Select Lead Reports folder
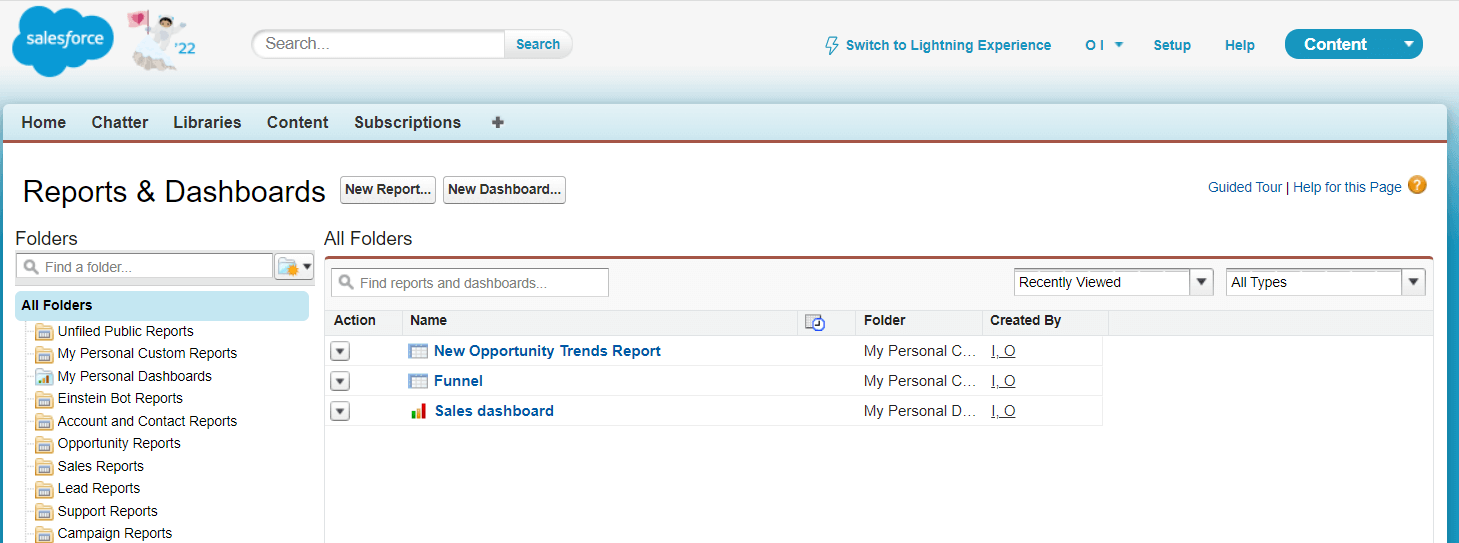 point(98,488)
